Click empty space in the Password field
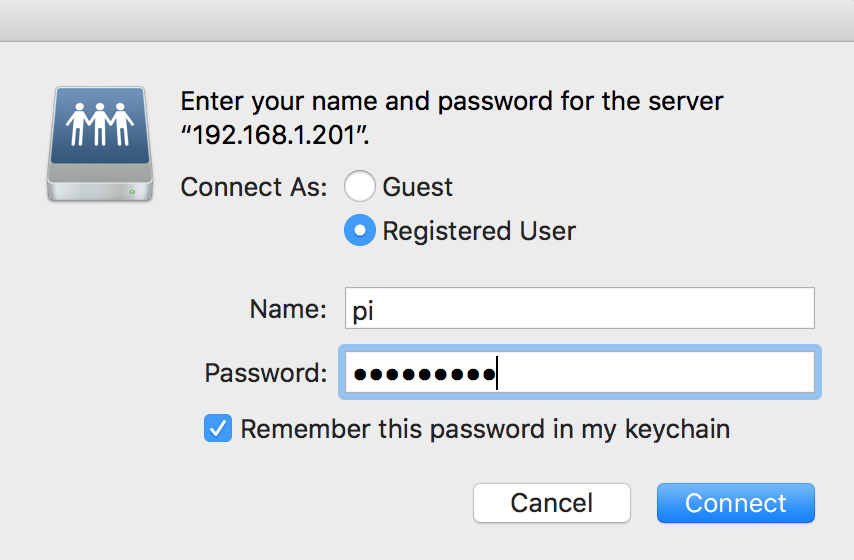 (x=650, y=373)
